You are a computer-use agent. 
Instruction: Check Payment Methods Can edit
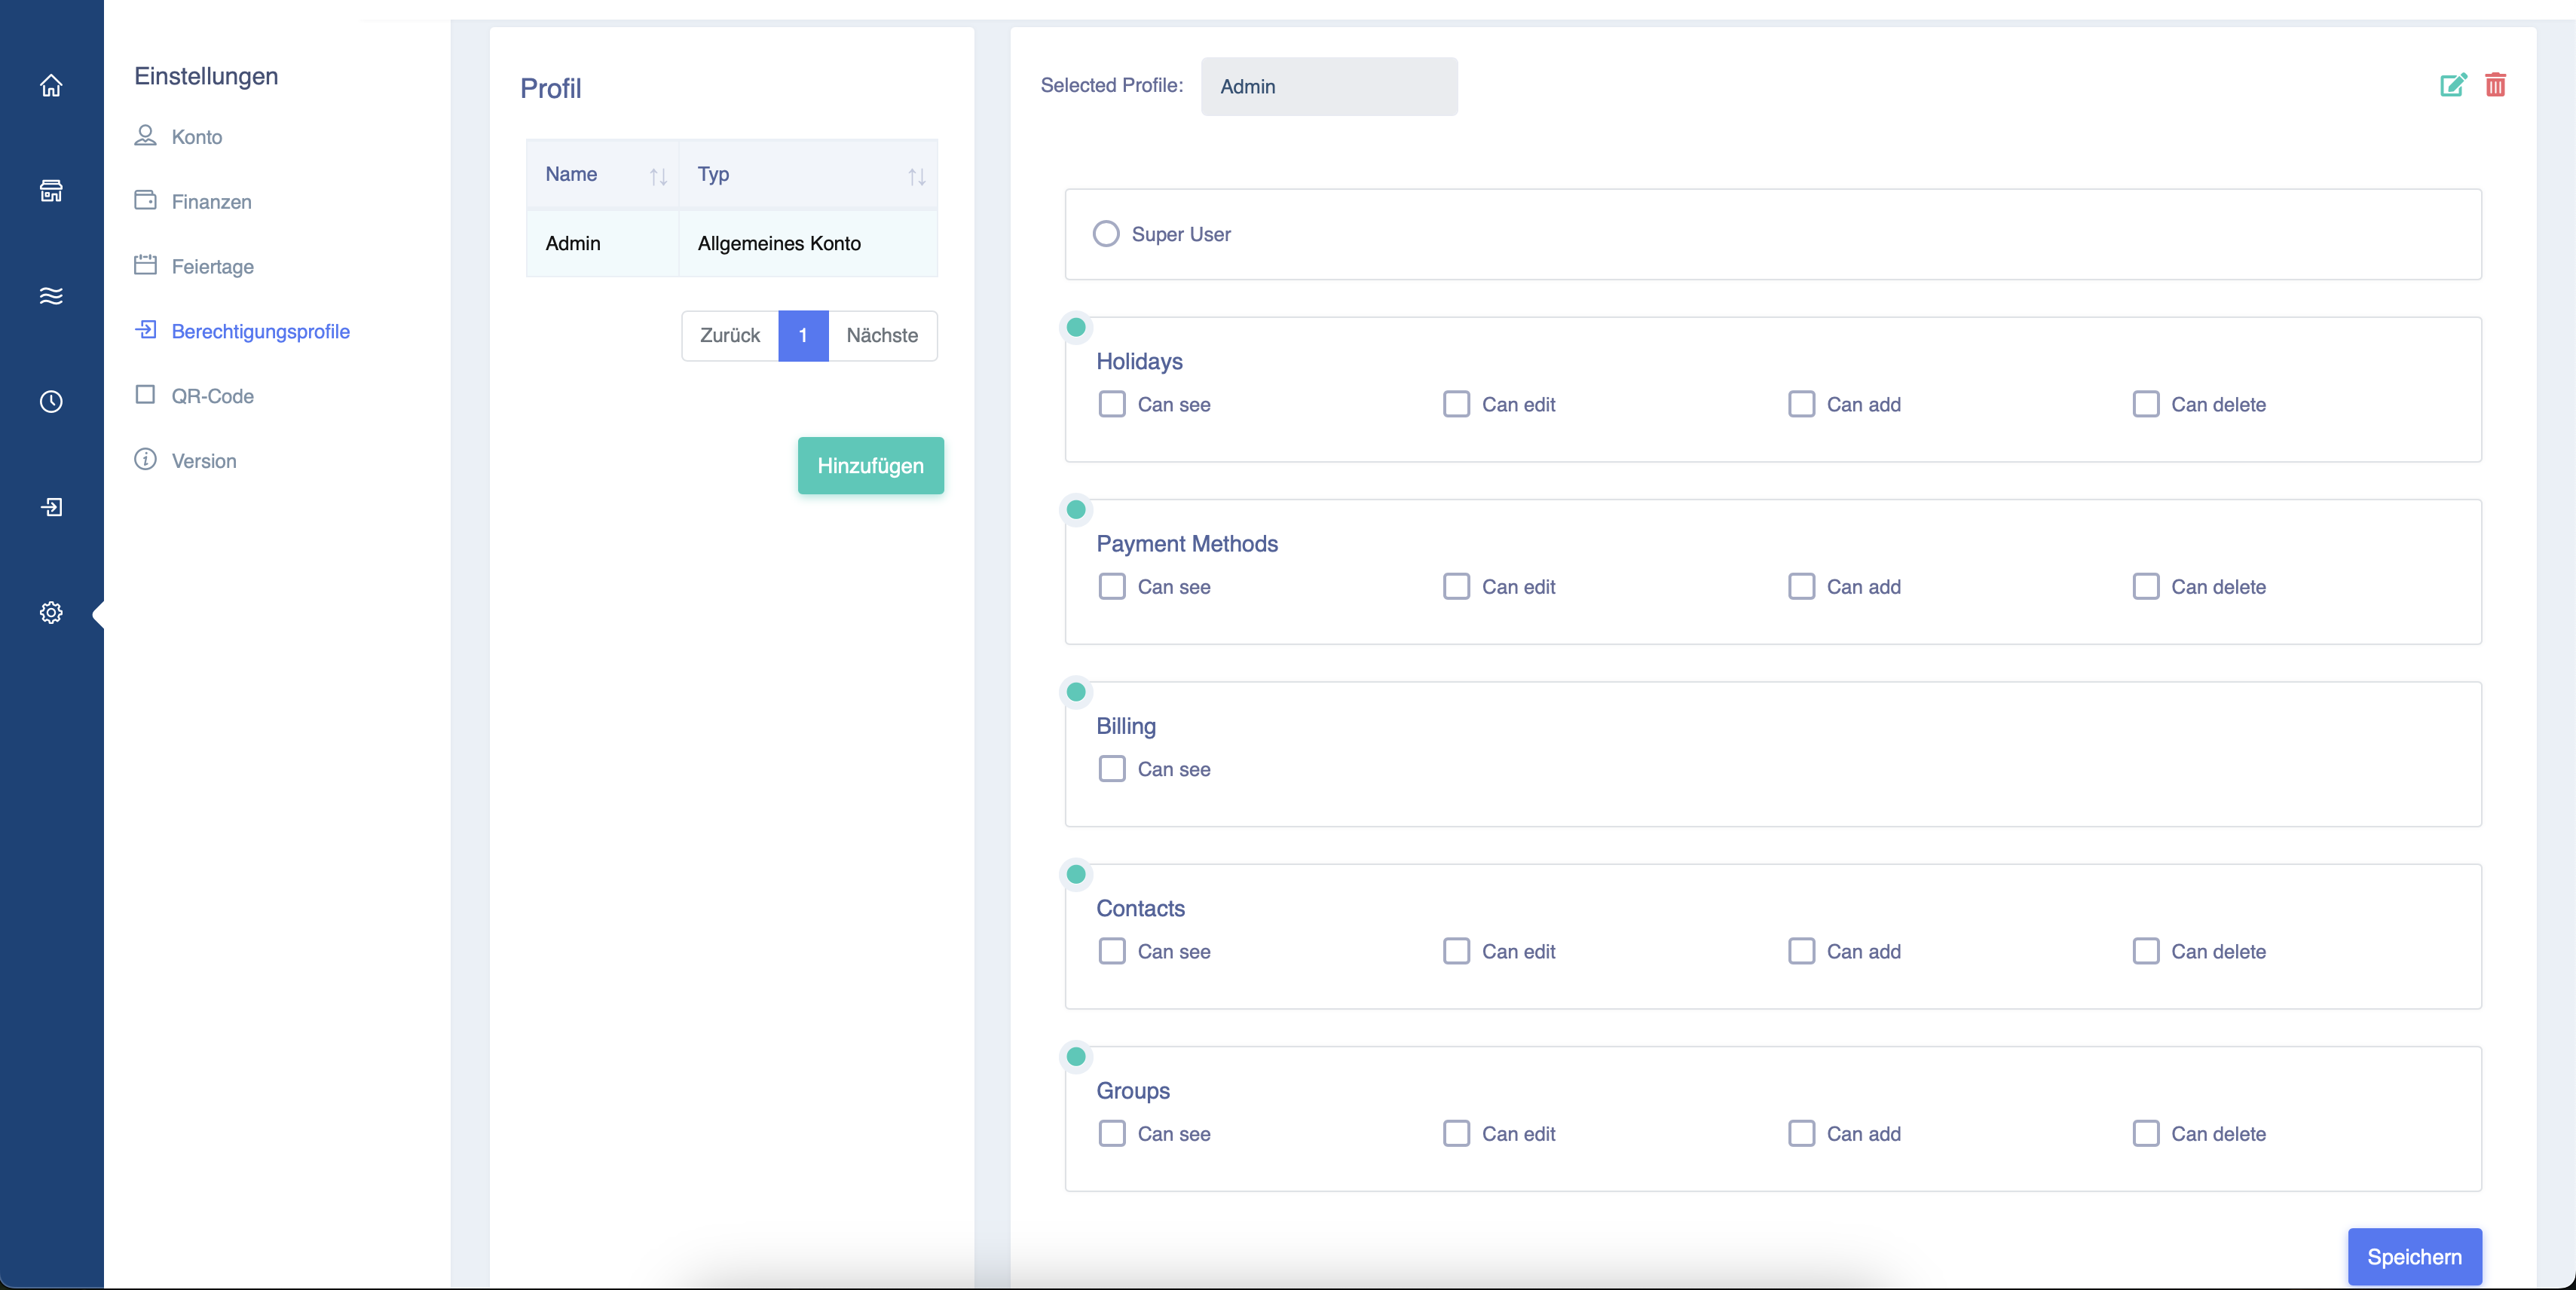coord(1457,586)
